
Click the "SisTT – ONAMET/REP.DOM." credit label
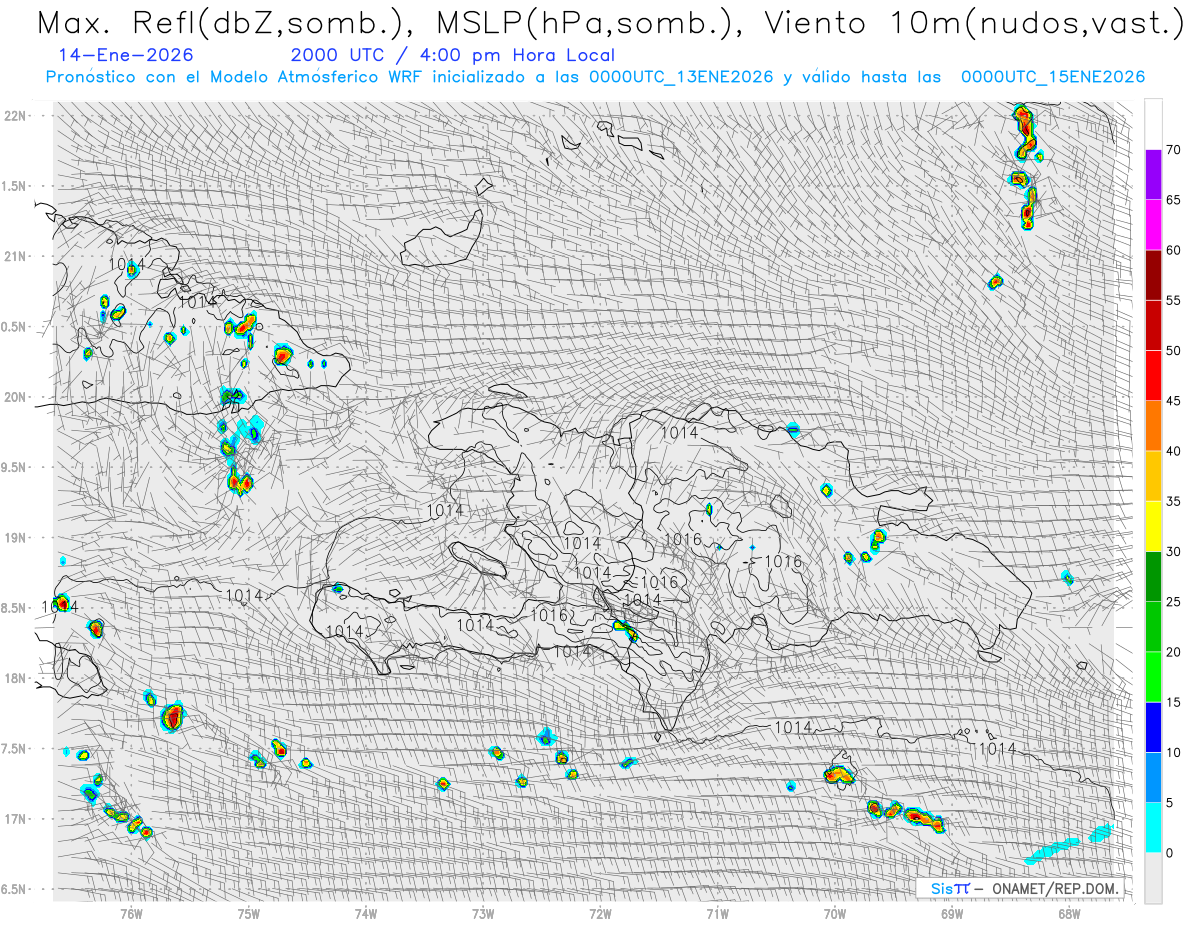pos(1025,888)
